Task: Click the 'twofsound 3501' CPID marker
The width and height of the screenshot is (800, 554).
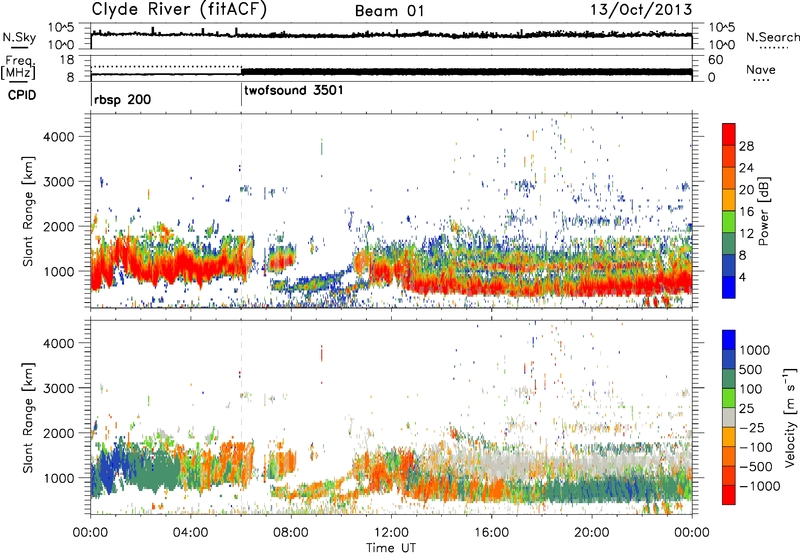Action: point(294,91)
